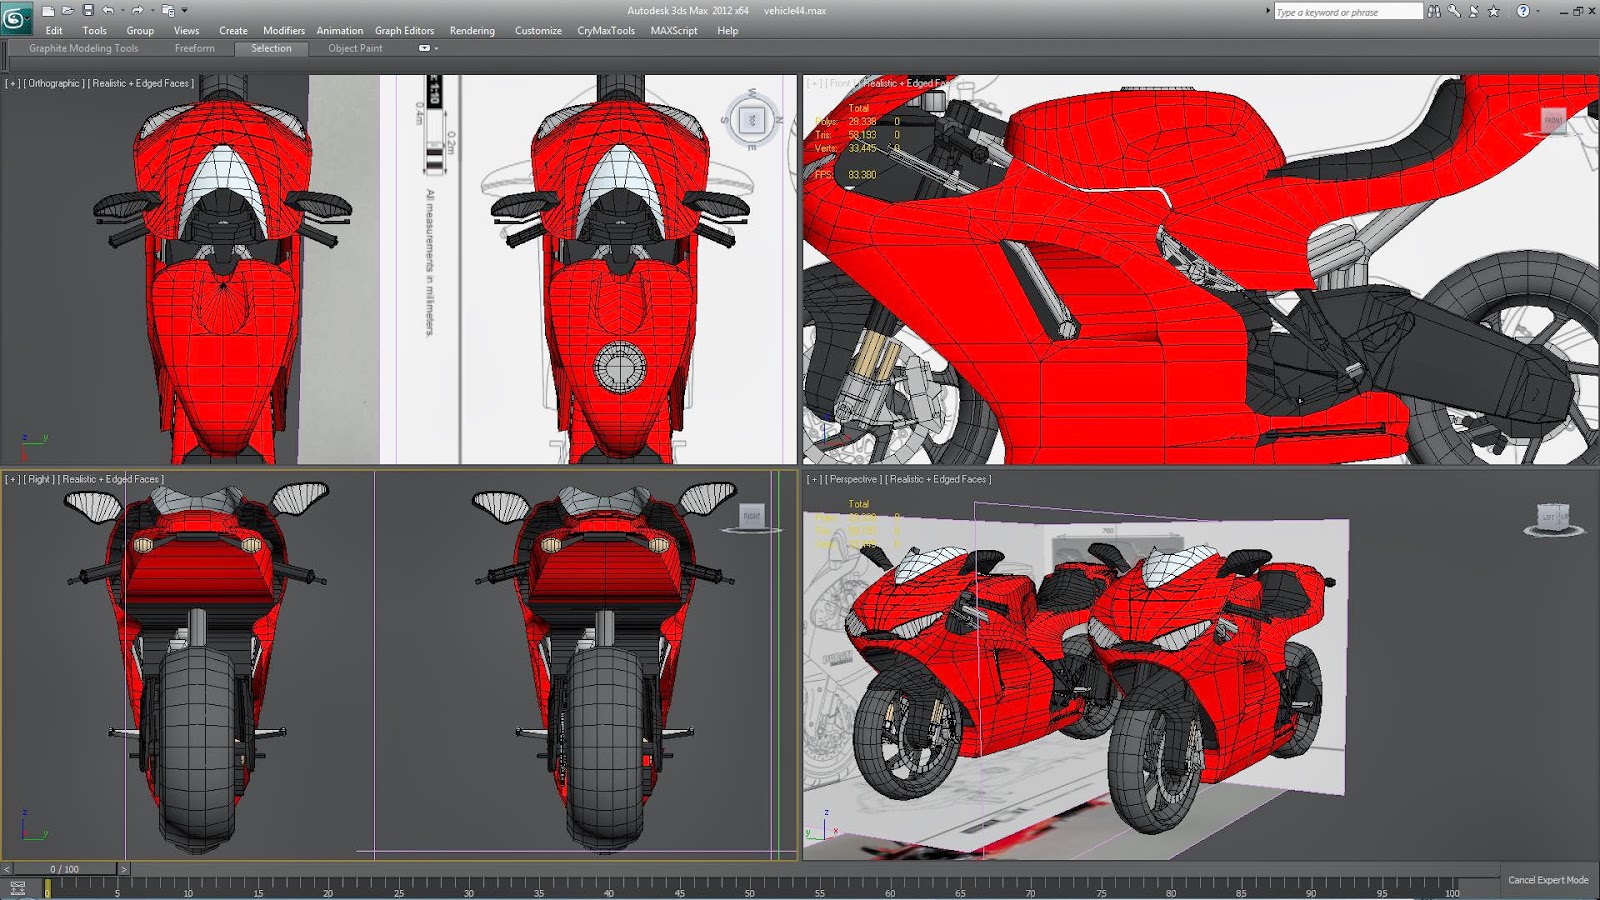Screen dimensions: 1600x900
Task: Open the Right viewport Realistic + Edged Faces menu
Action: pos(111,480)
